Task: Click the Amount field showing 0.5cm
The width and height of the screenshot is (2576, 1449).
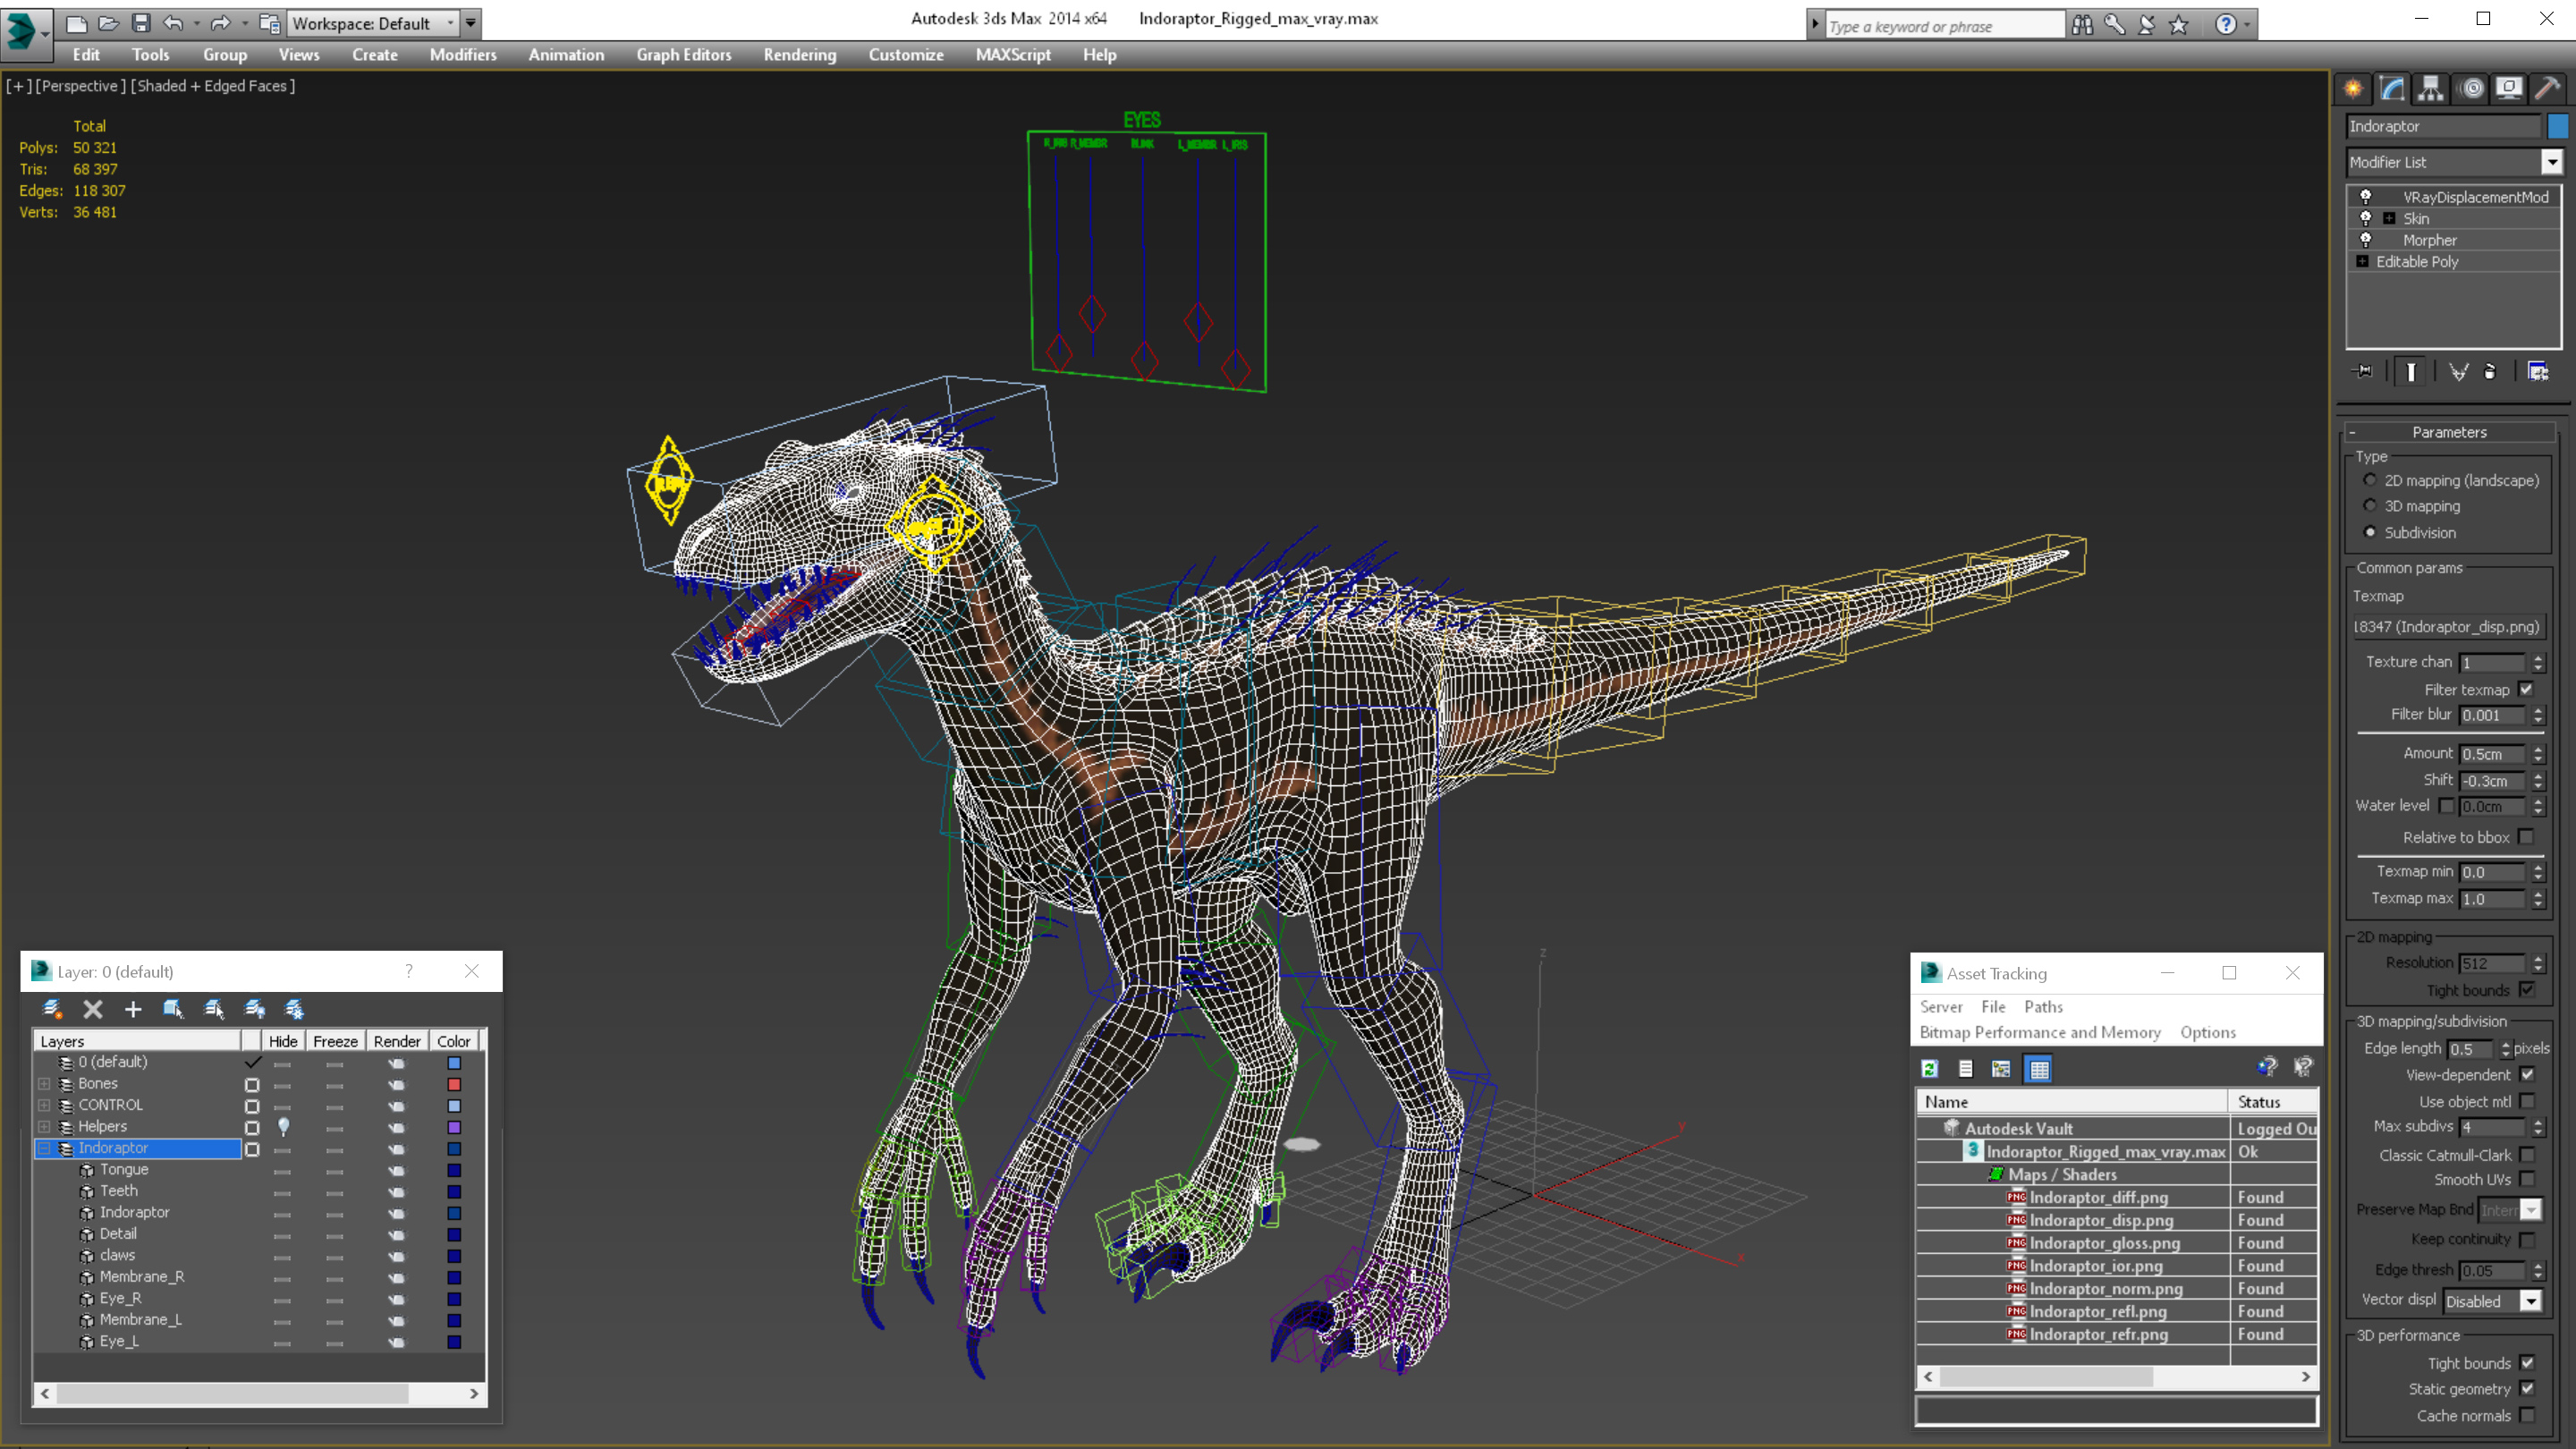Action: click(x=2492, y=754)
